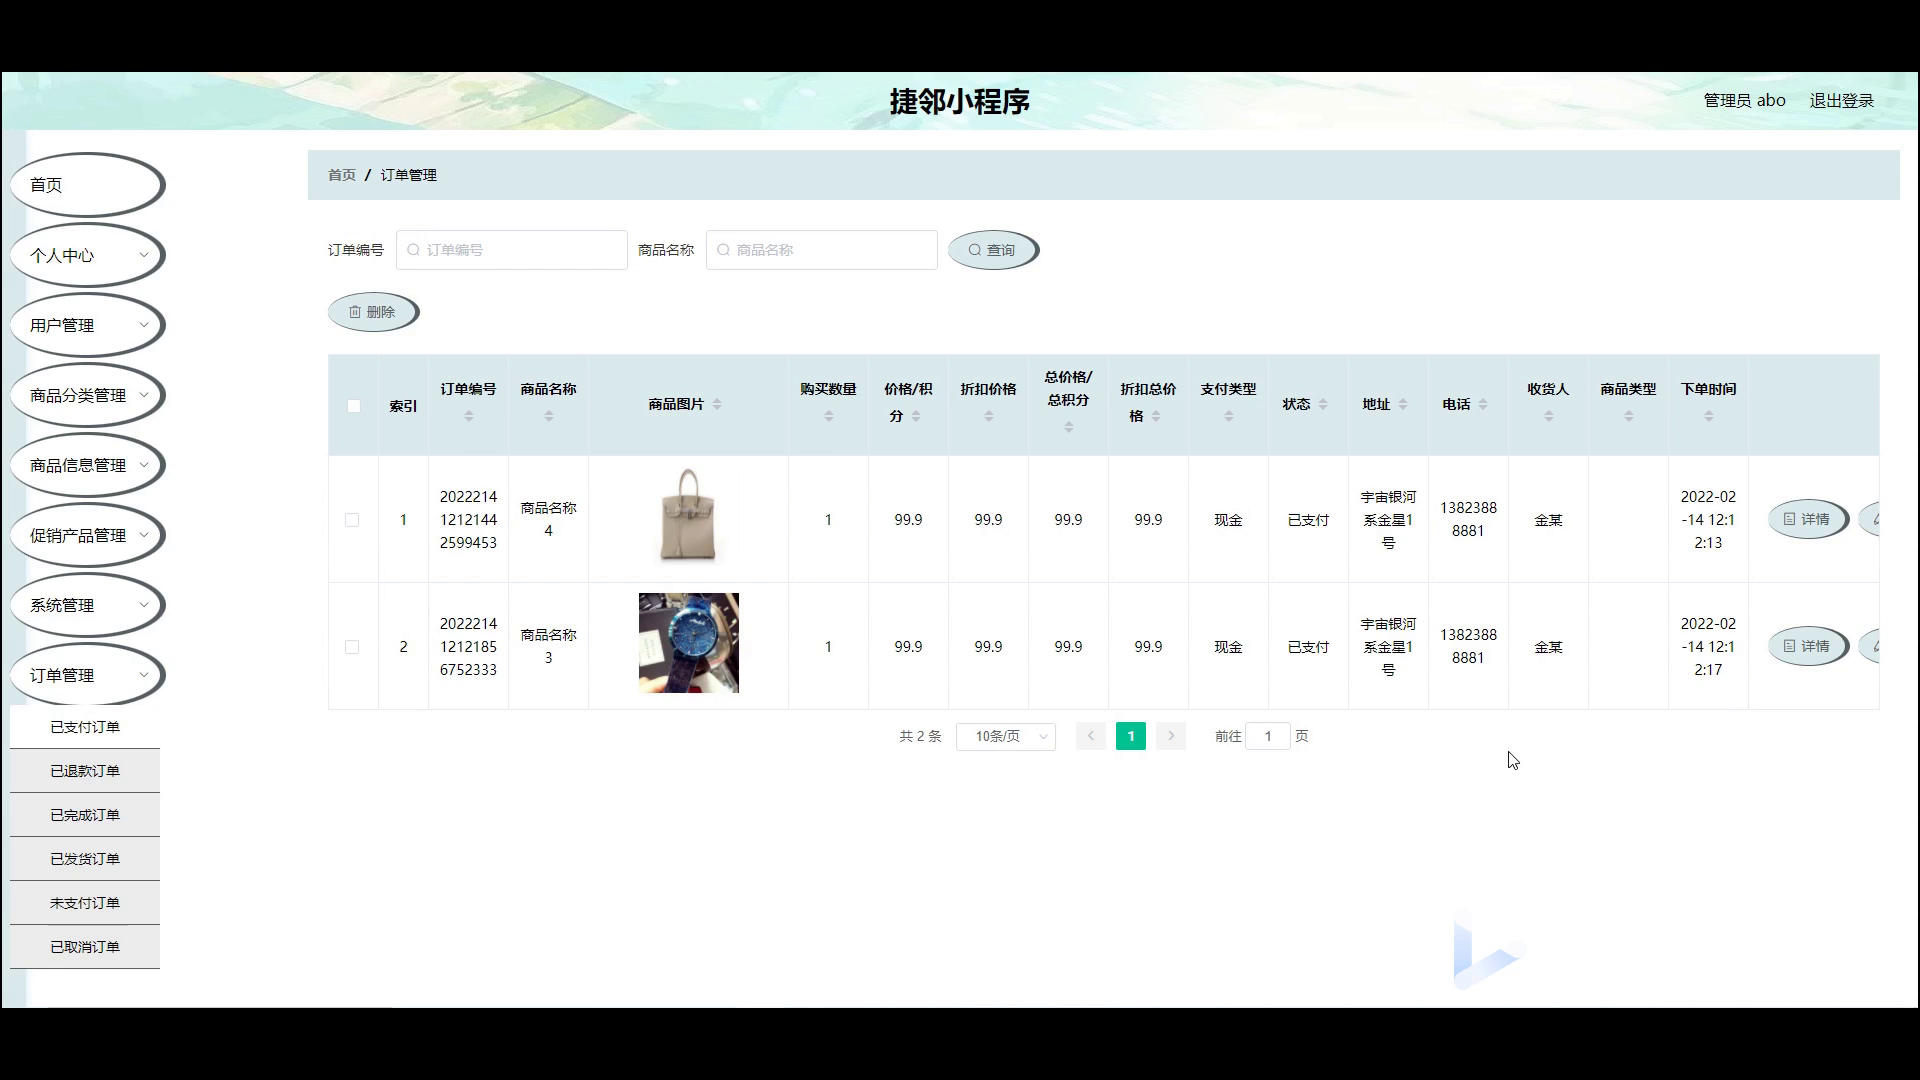Open the 首页 sidebar item

click(x=87, y=185)
